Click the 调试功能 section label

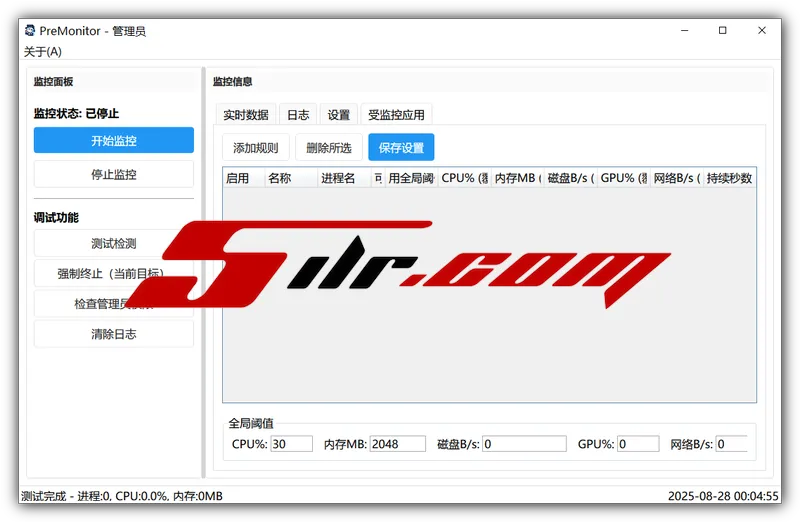click(x=56, y=217)
